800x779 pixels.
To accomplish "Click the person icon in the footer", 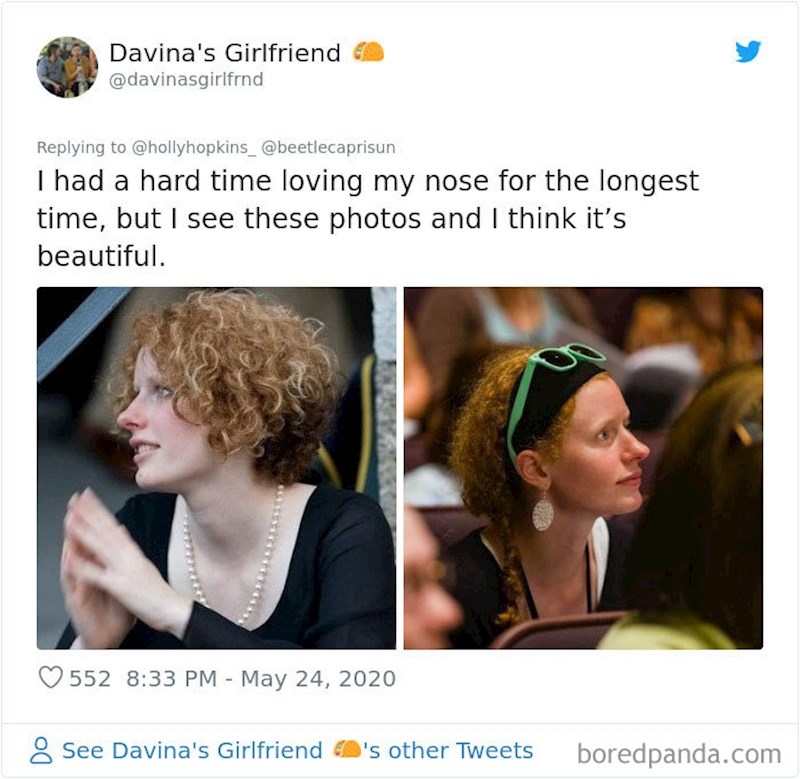I will point(44,751).
